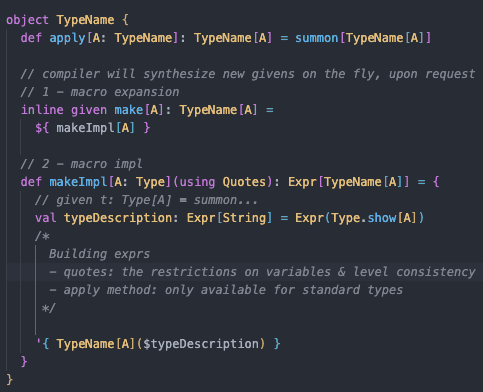This screenshot has width=483, height=392.
Task: Click the 'object' keyword on first line
Action: pyautogui.click(x=27, y=20)
